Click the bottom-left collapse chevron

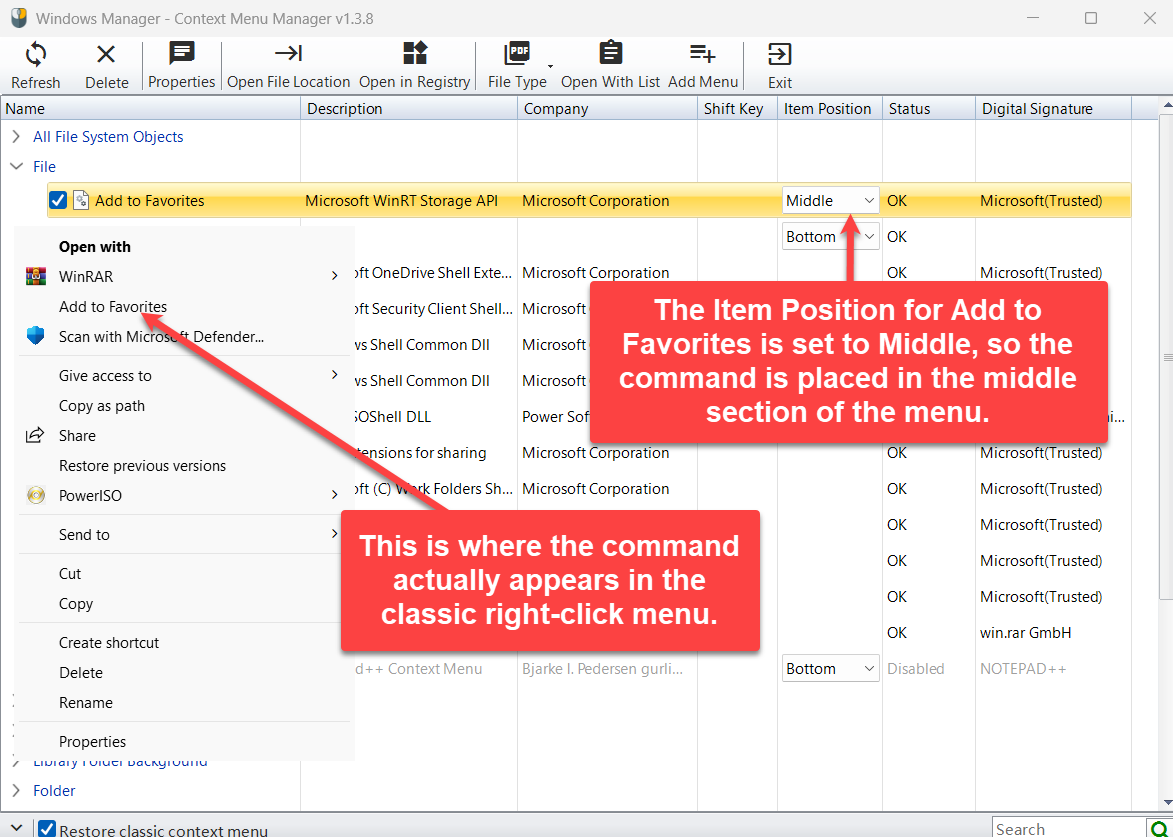tap(16, 827)
